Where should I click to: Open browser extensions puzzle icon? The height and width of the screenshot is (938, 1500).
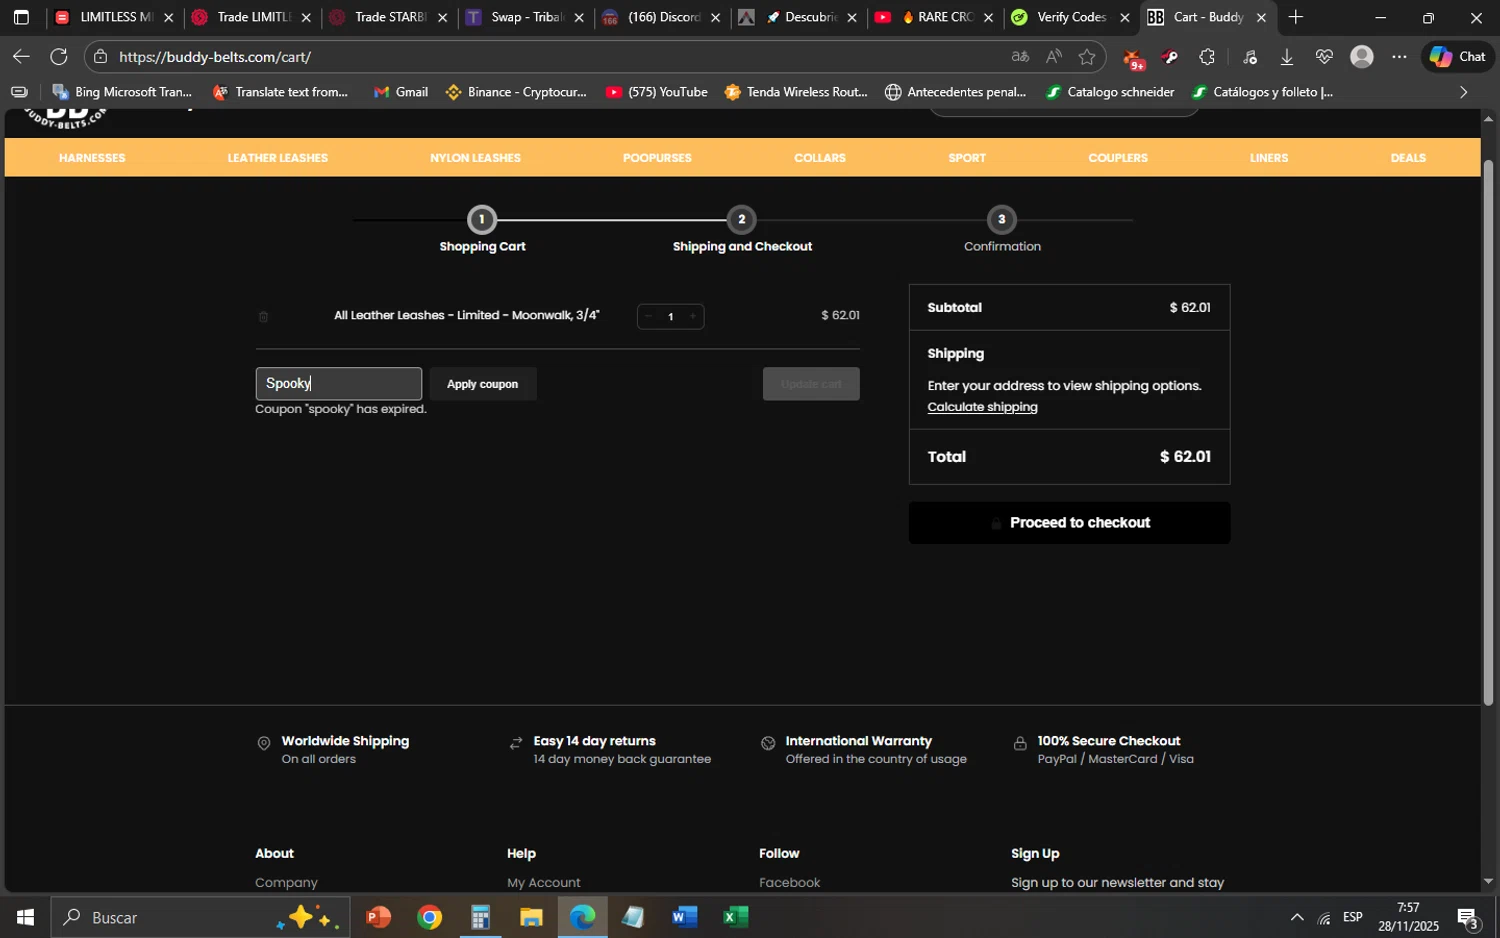tap(1207, 57)
